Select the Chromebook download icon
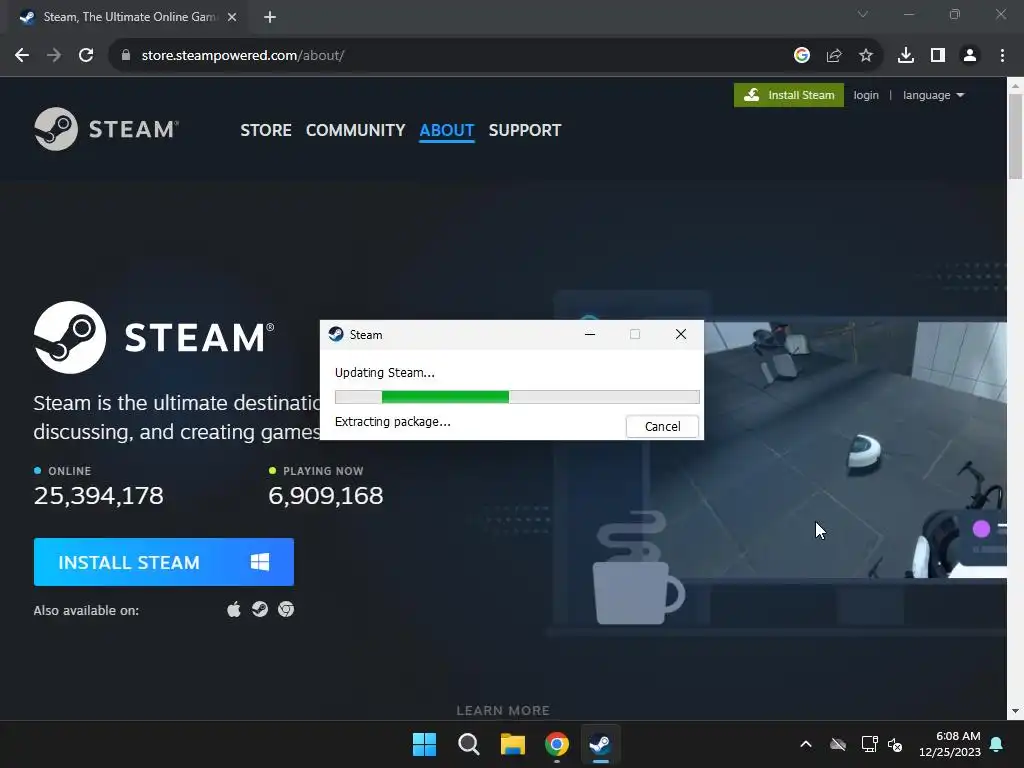The height and width of the screenshot is (768, 1024). (x=286, y=609)
